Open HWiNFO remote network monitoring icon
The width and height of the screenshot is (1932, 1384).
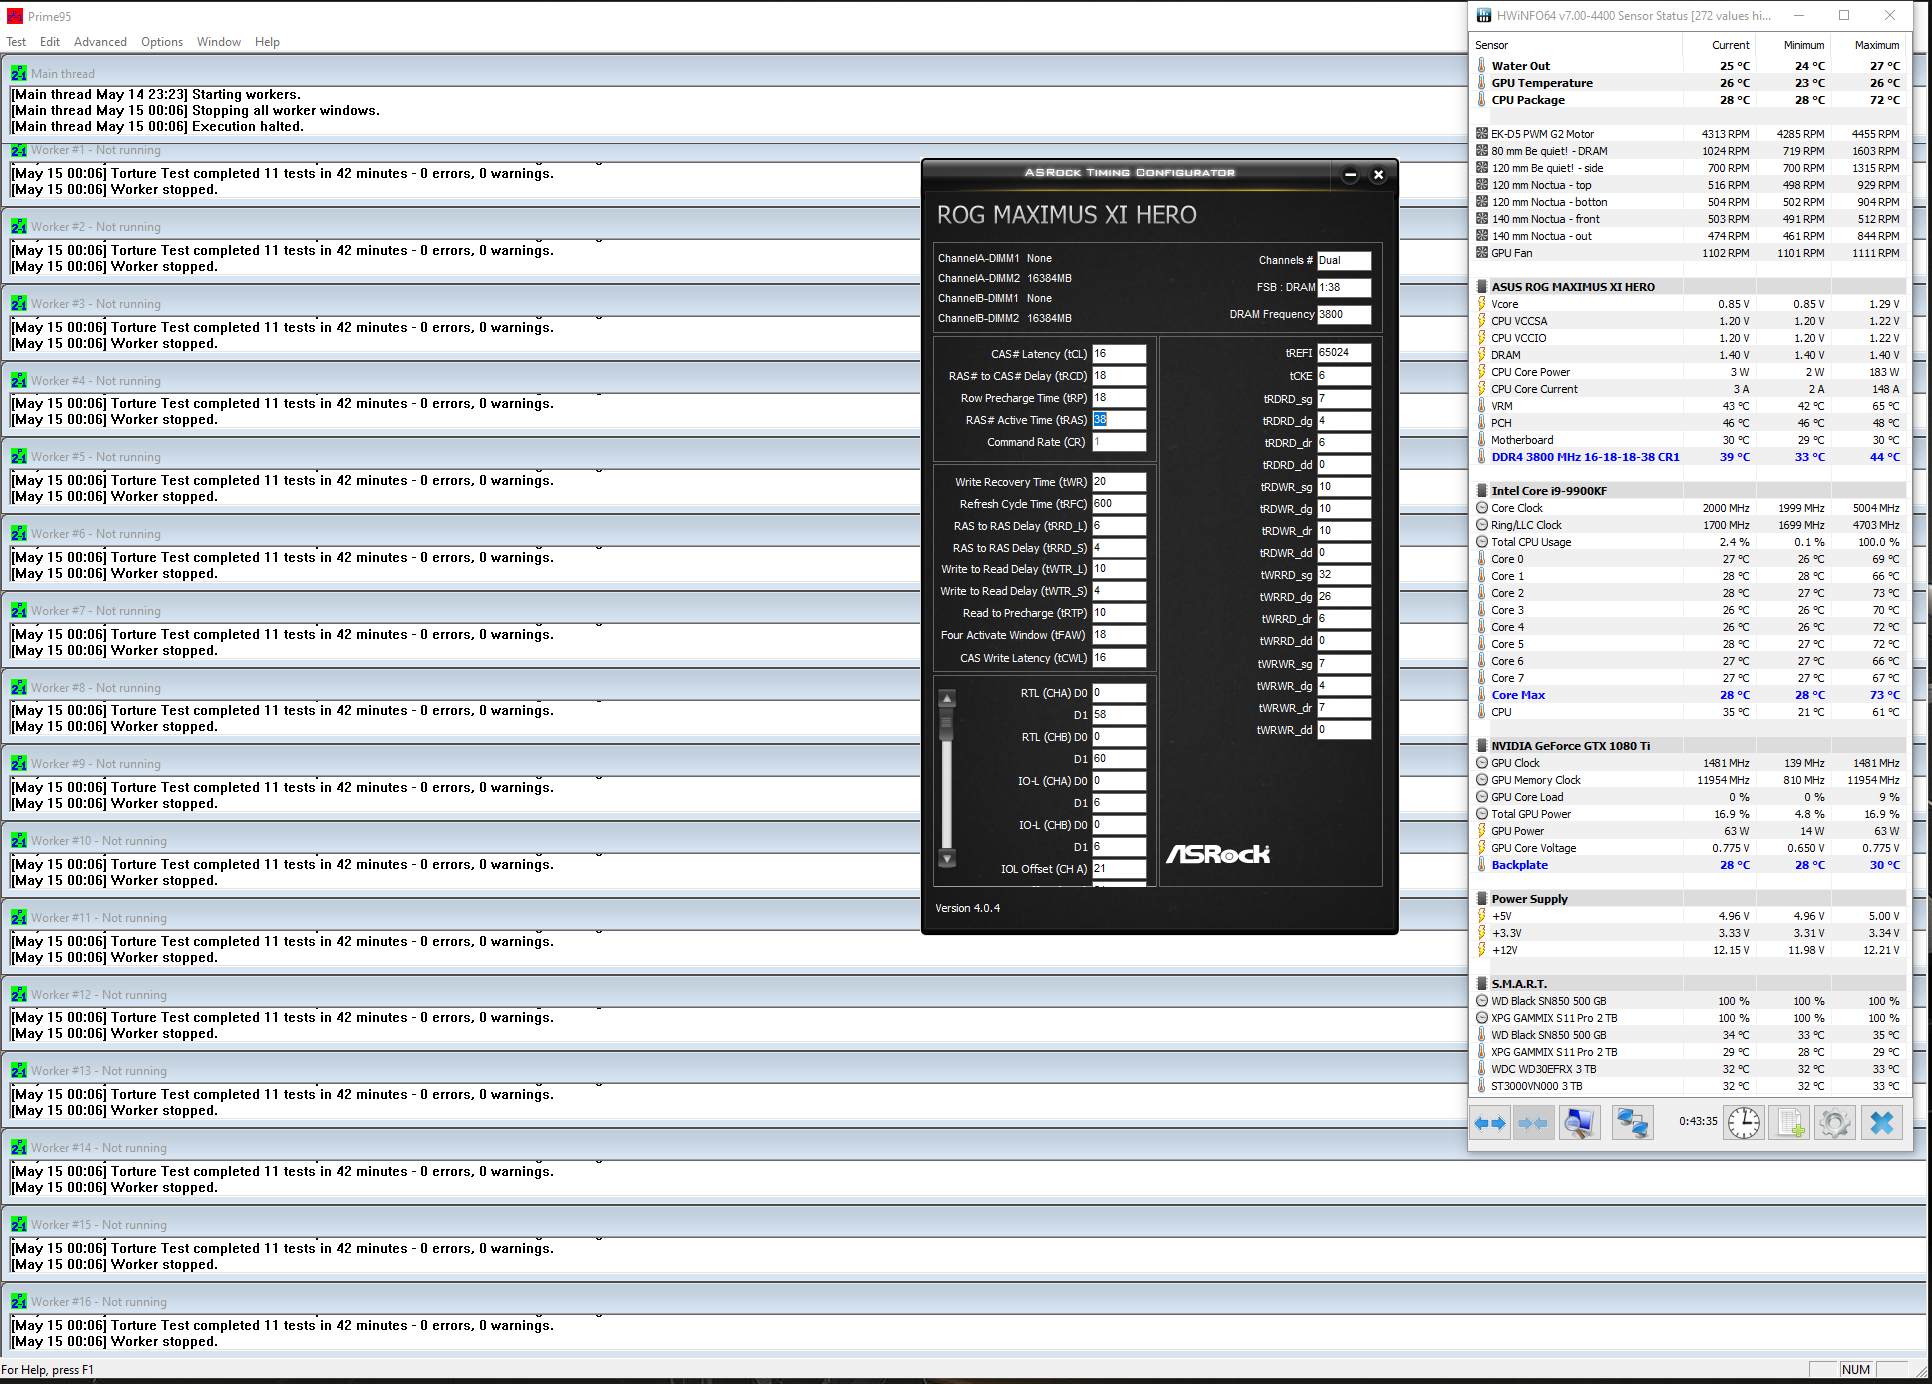click(x=1632, y=1123)
